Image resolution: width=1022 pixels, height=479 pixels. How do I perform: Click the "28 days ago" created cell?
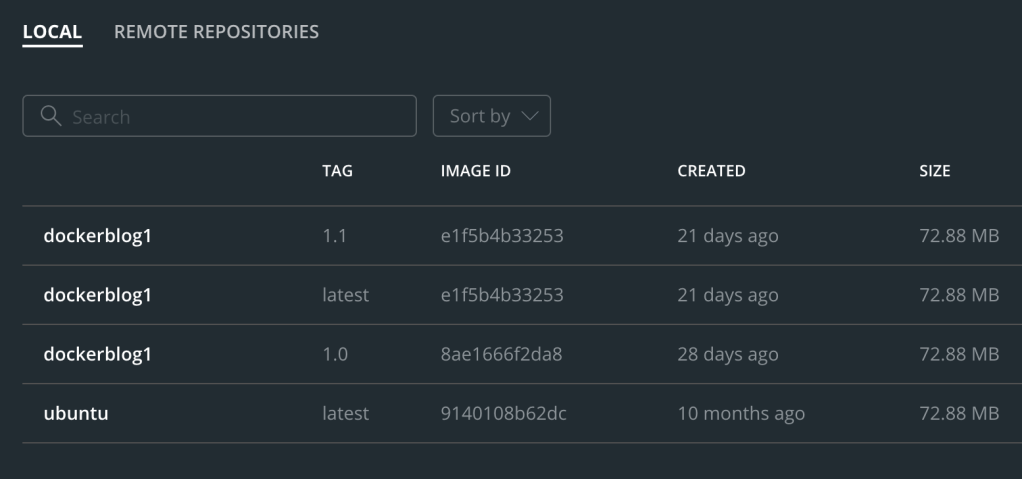(x=727, y=354)
